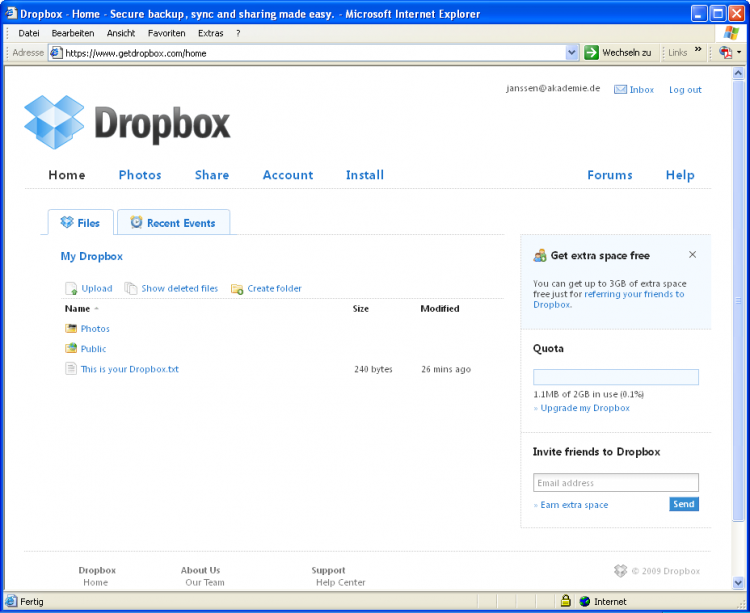The width and height of the screenshot is (750, 613).
Task: Sort files by Name column
Action: pyautogui.click(x=77, y=309)
